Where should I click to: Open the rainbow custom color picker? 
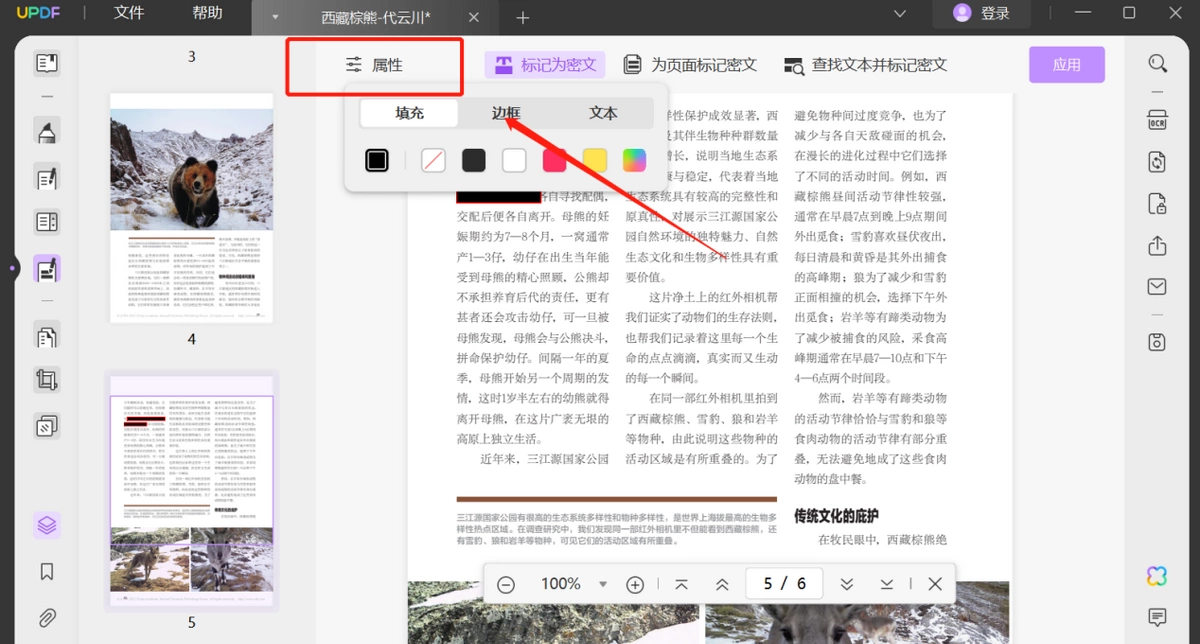635,160
